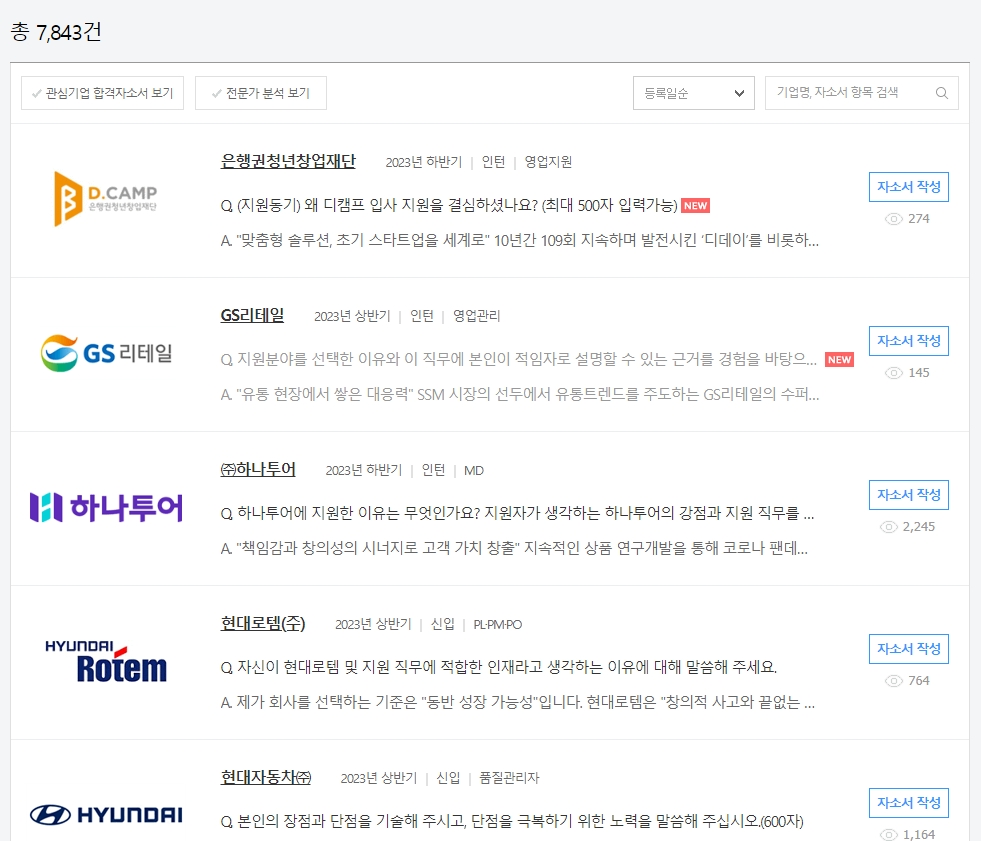
Task: Open 은행권청년창업재단 company link
Action: pos(288,161)
